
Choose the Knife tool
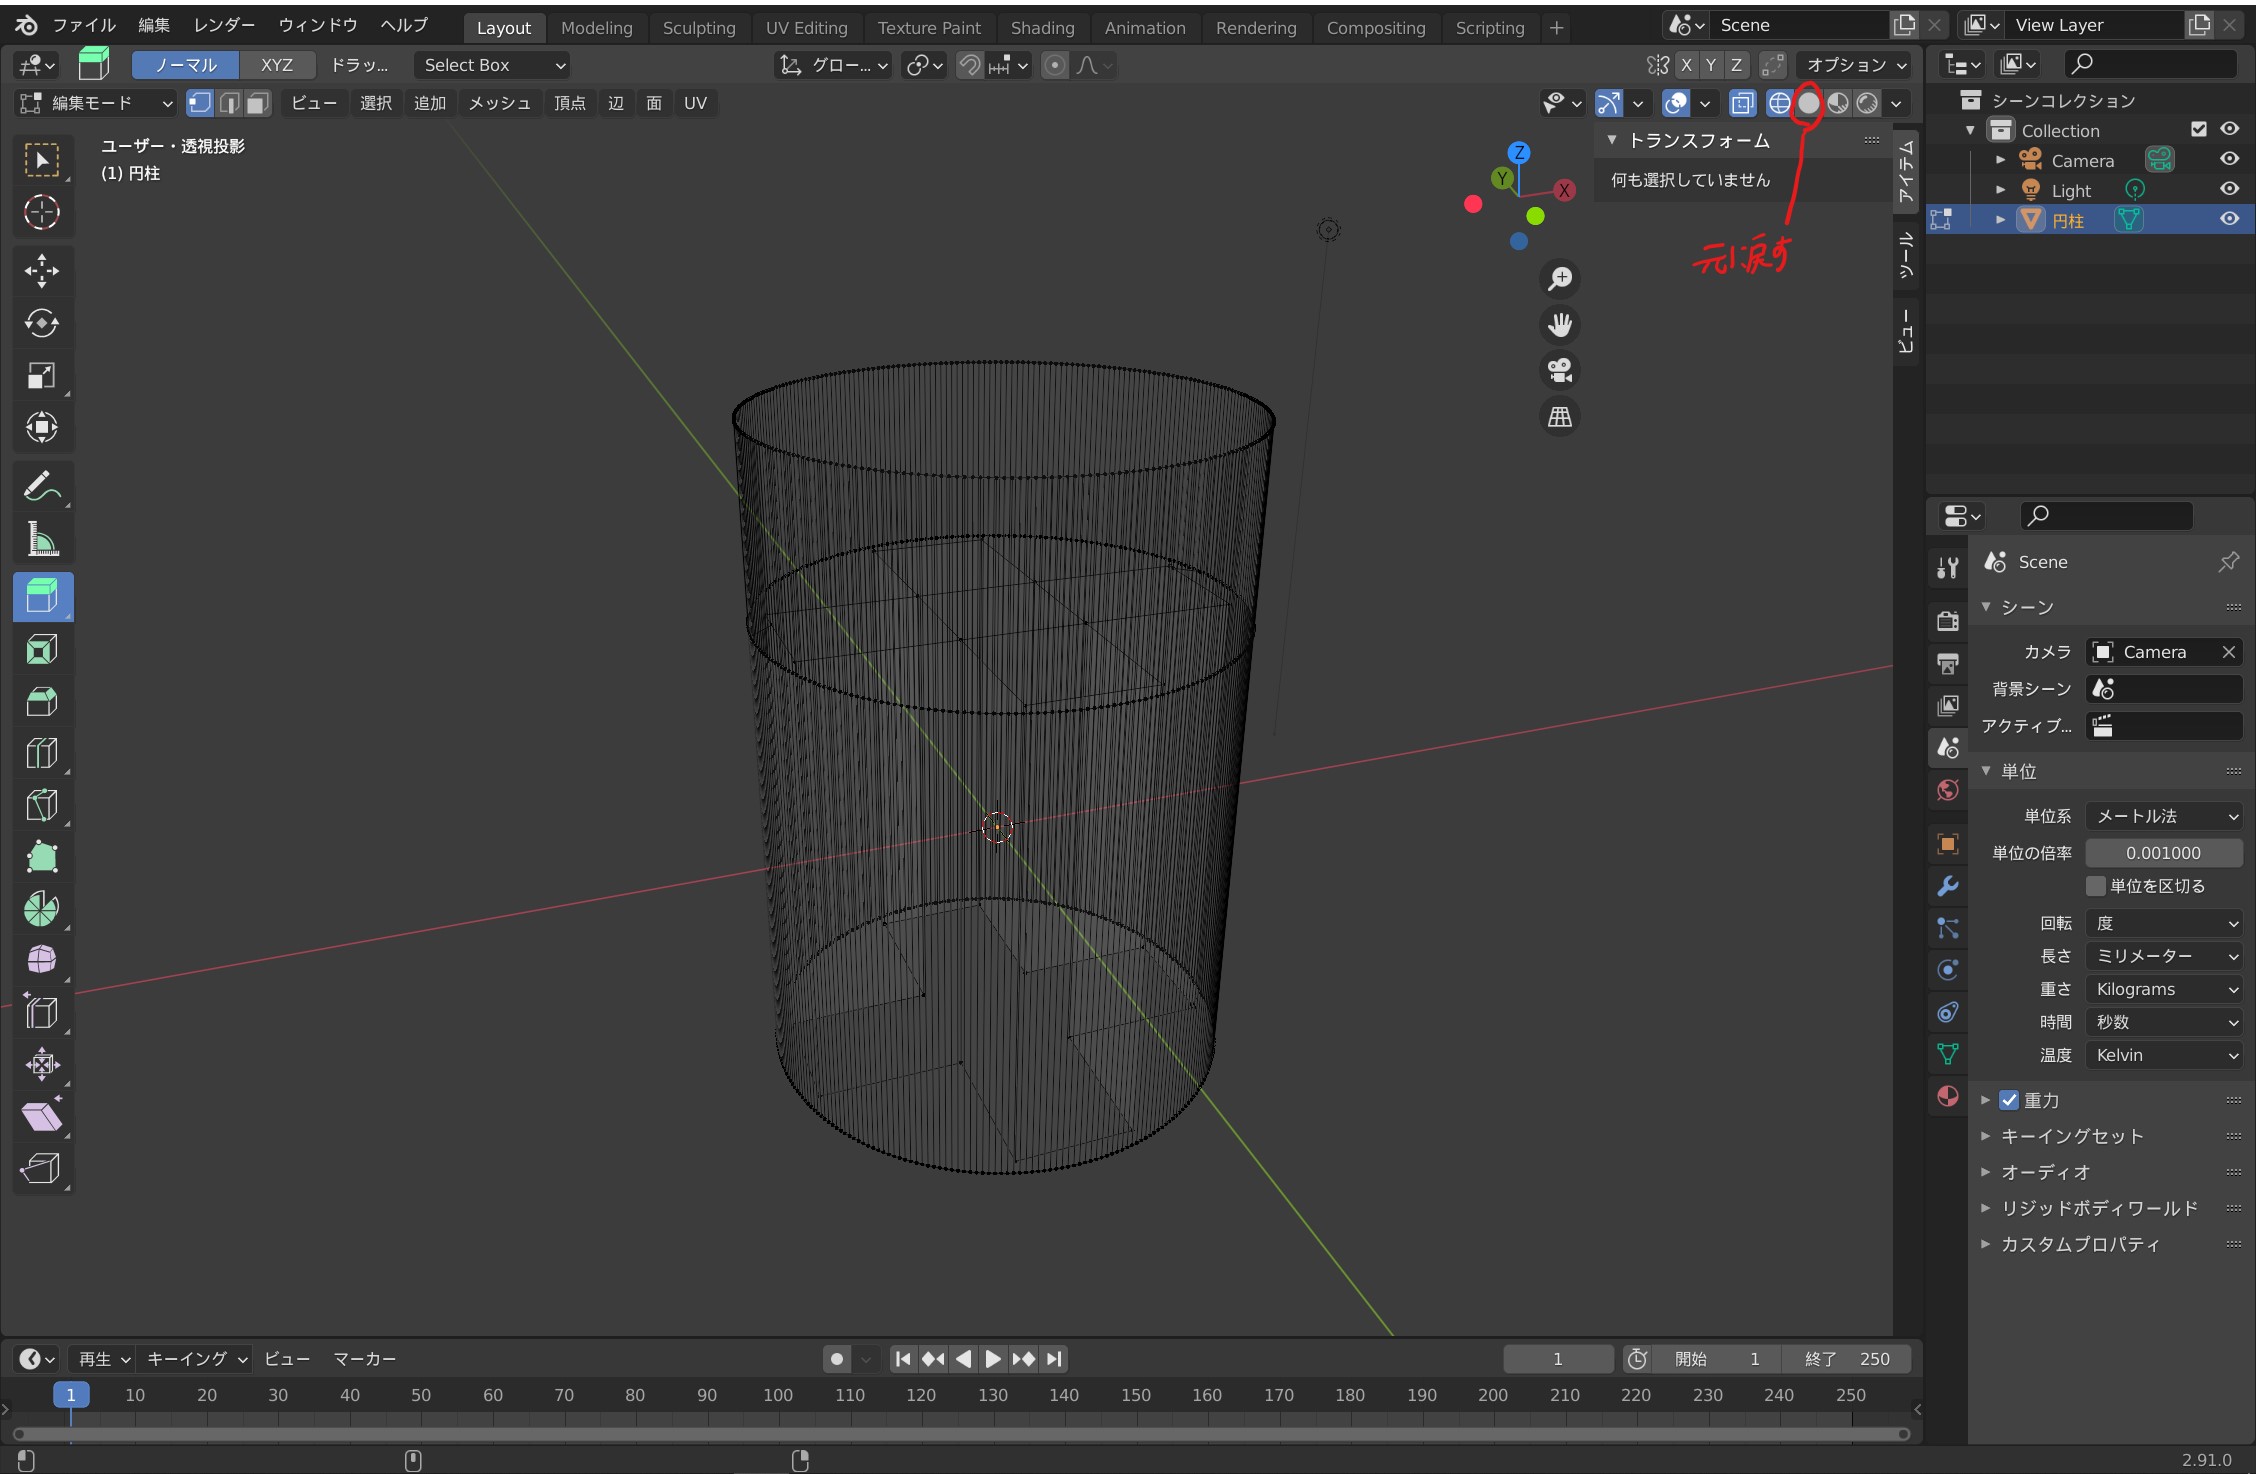point(41,805)
